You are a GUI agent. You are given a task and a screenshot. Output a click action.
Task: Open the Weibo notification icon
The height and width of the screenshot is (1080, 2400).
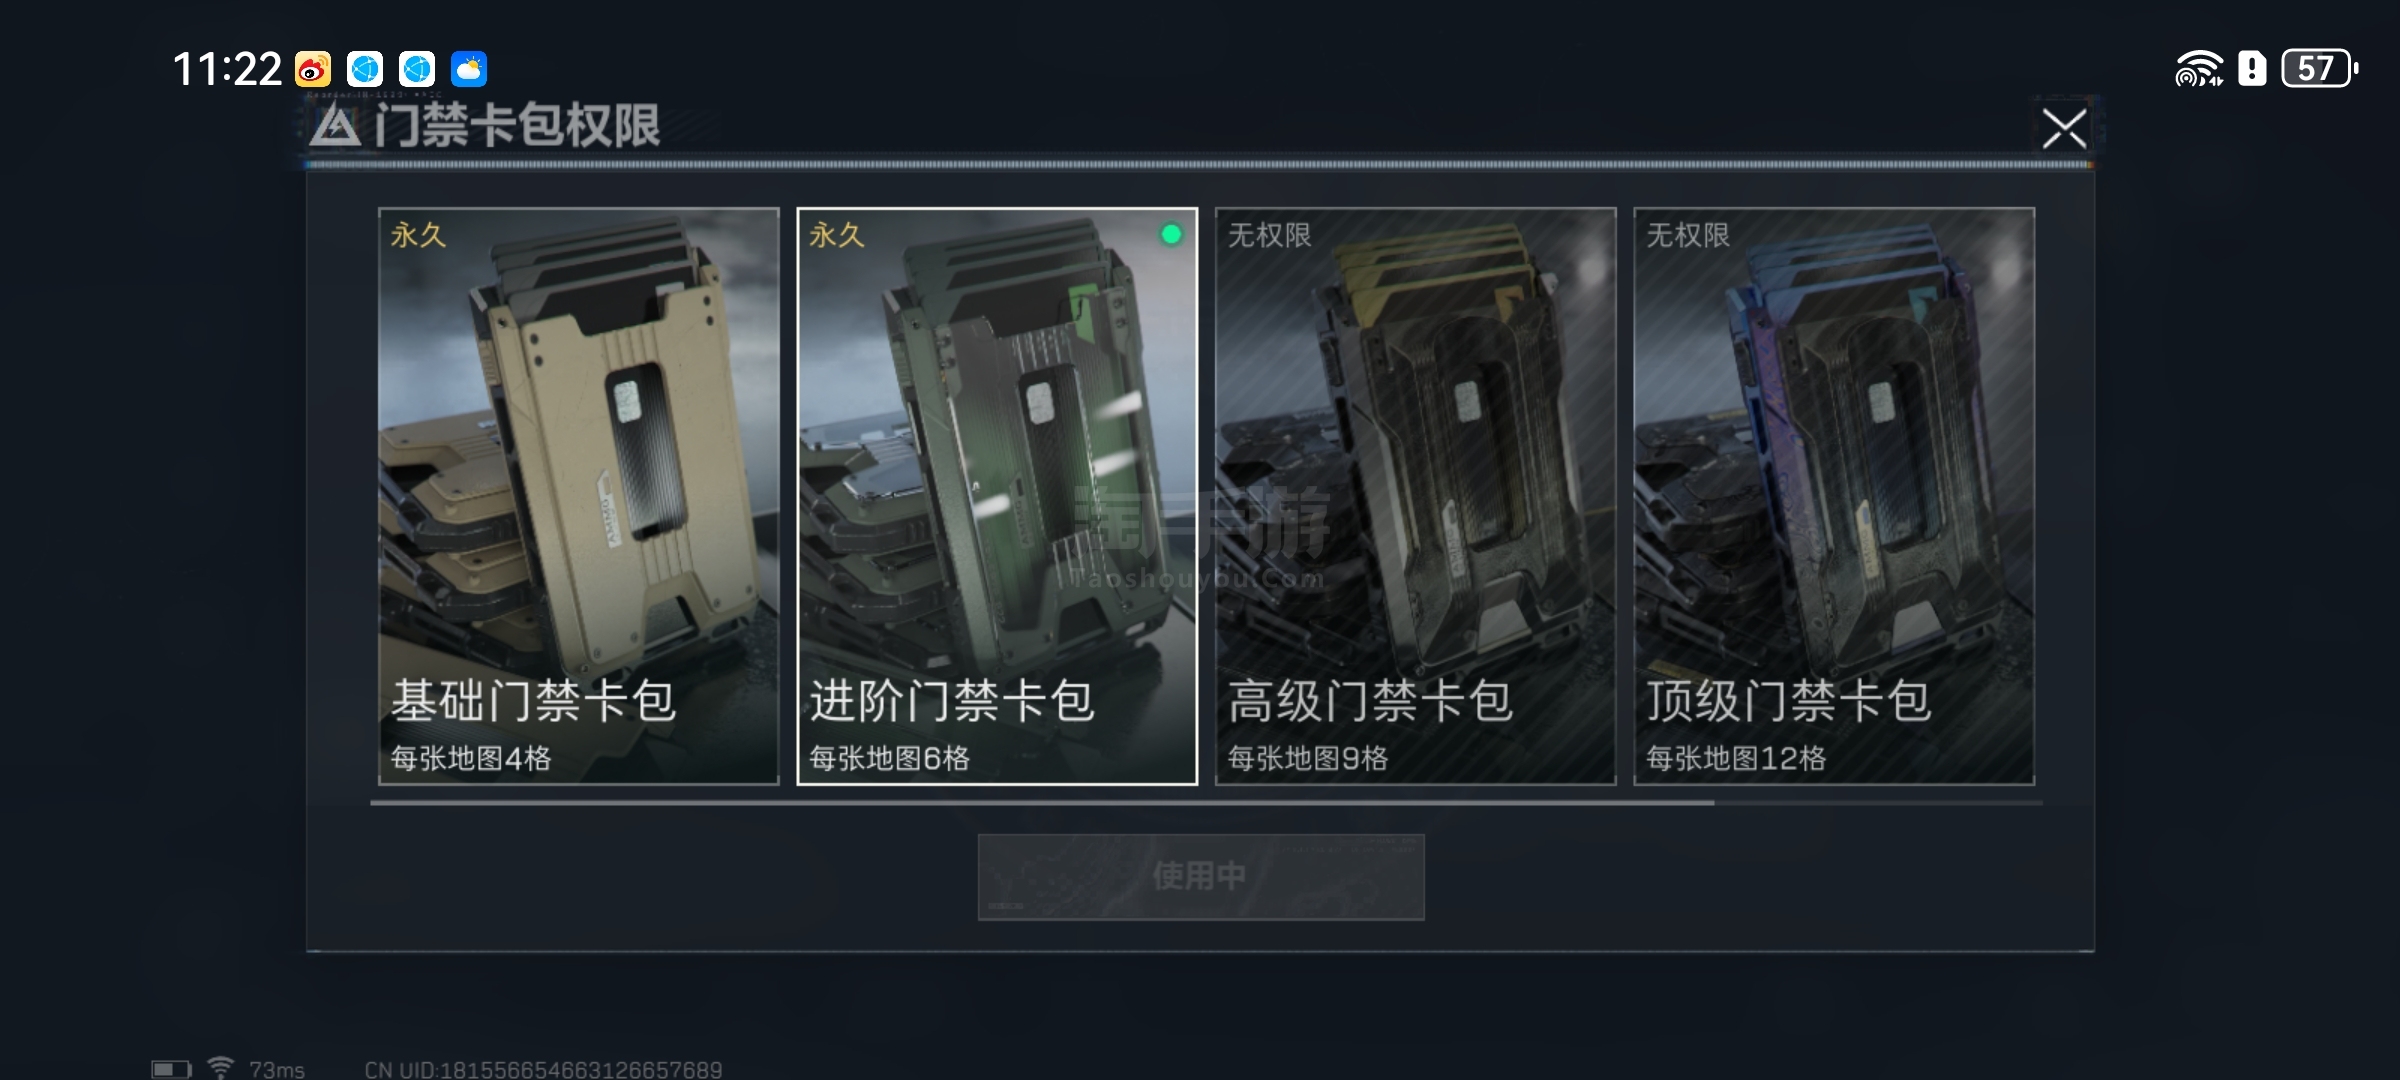[313, 69]
